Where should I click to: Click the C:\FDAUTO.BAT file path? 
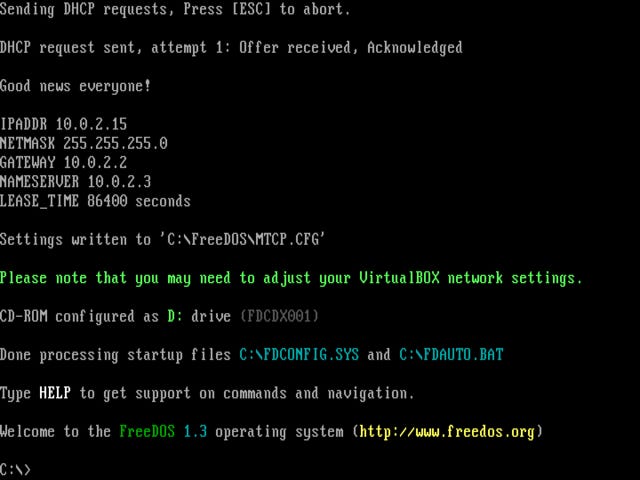pyautogui.click(x=451, y=354)
